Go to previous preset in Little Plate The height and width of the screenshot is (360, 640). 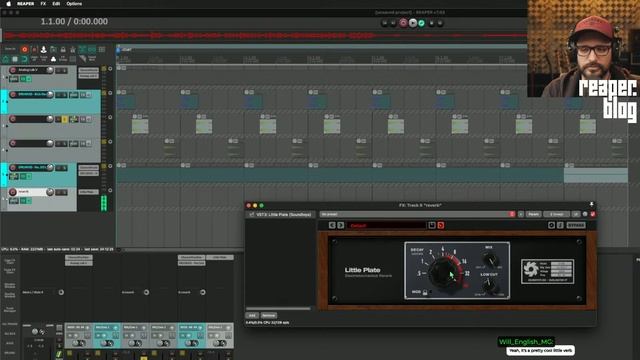coord(332,225)
